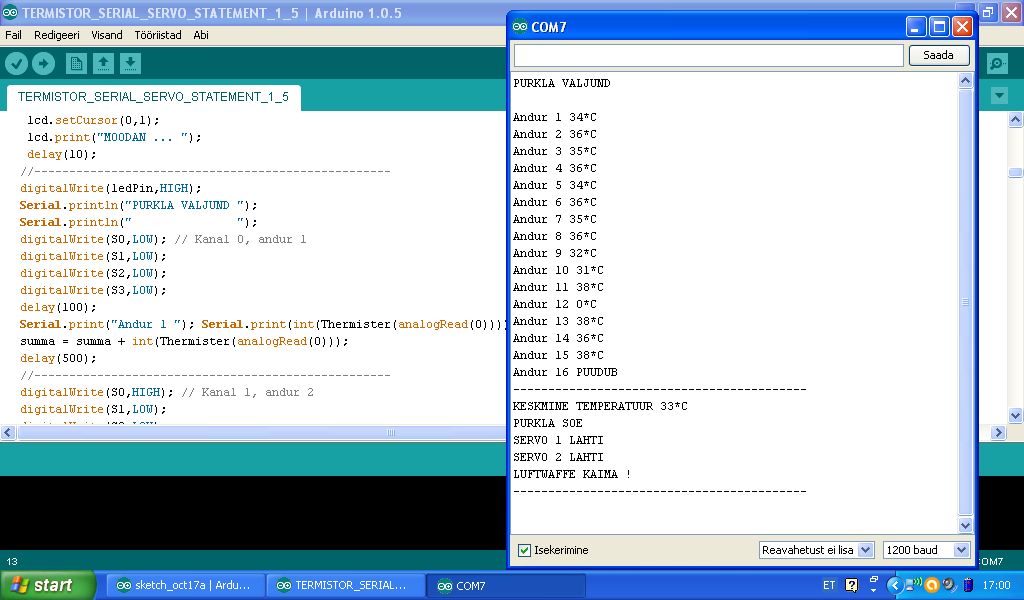Expand the Reavahetust ei lisa dropdown
This screenshot has width=1024, height=600.
tap(816, 550)
